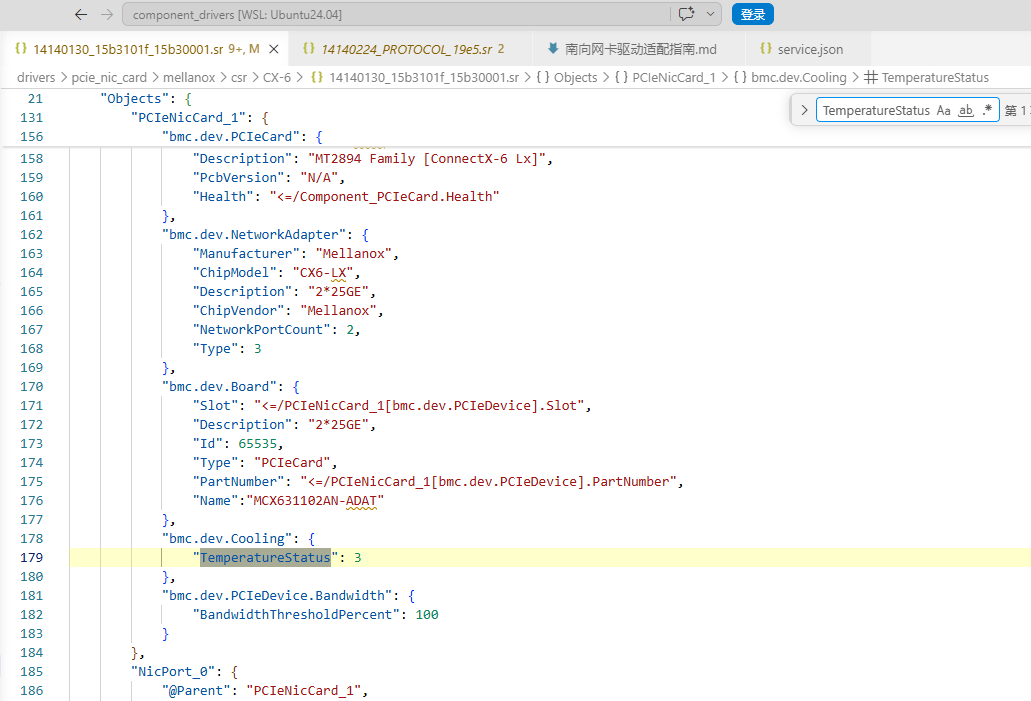Click "bmc.dev.Cooling" key
This screenshot has height=701, width=1031.
pos(227,539)
